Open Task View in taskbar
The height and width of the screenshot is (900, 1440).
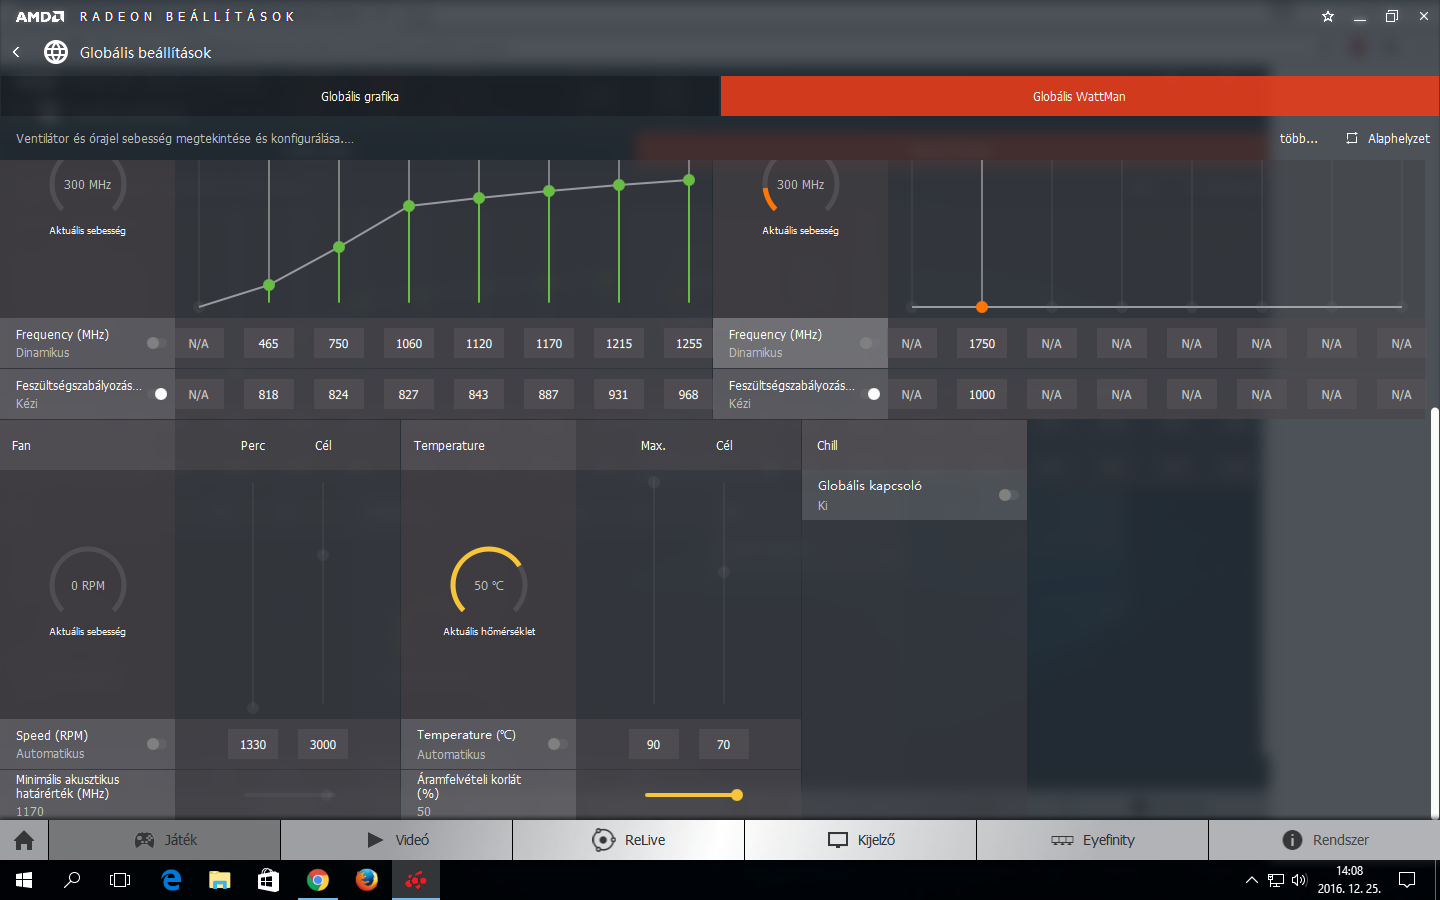coord(120,880)
